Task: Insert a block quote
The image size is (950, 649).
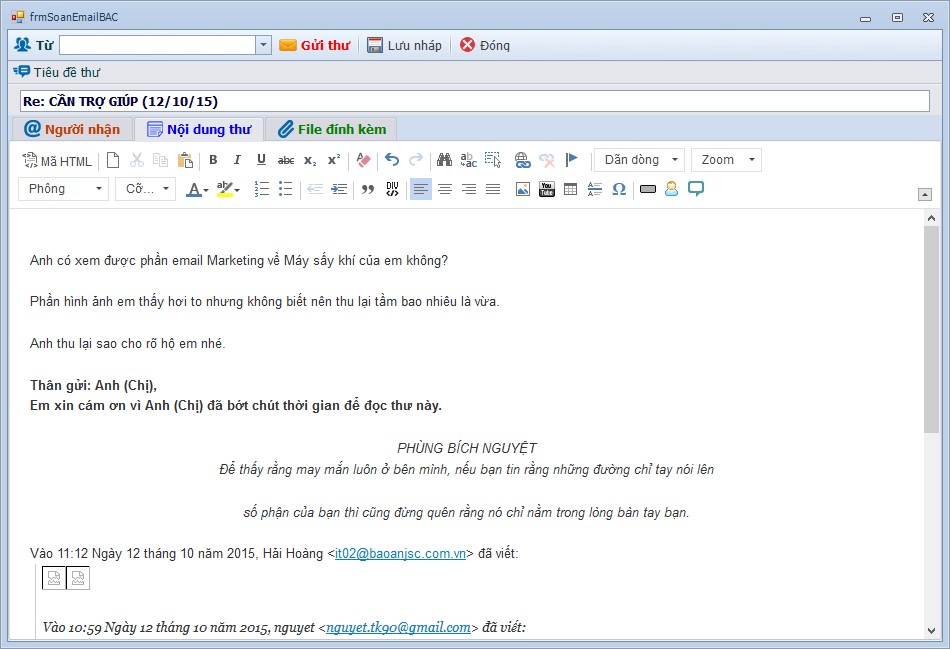Action: pos(368,189)
